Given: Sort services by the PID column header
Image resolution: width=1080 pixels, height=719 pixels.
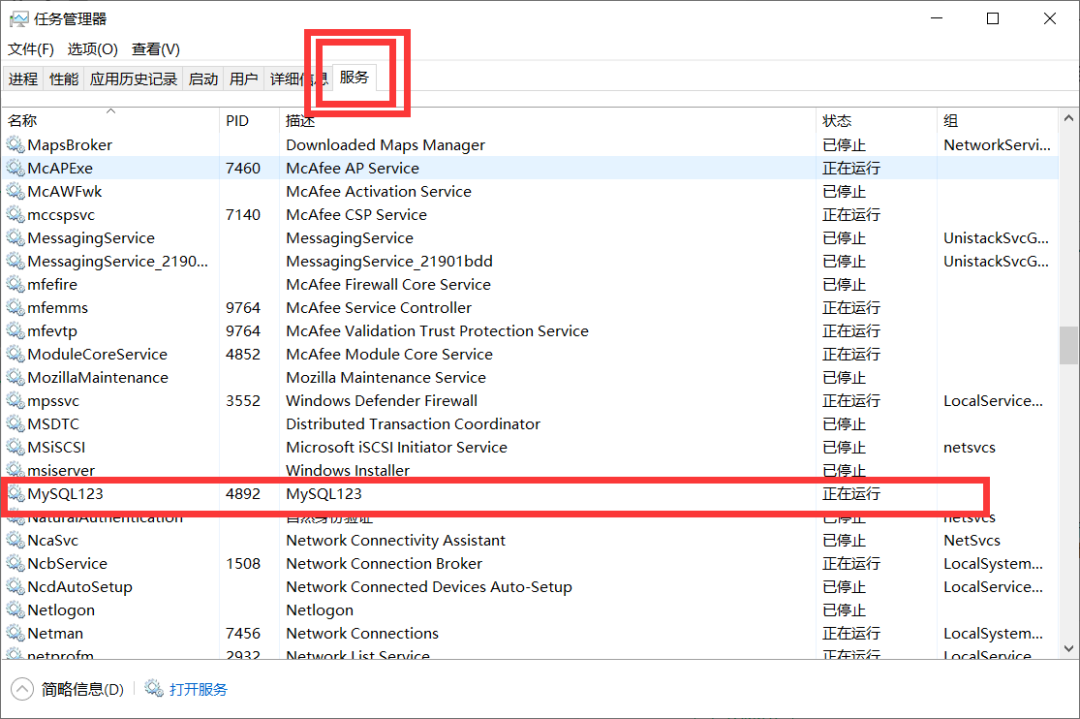Looking at the screenshot, I should (249, 121).
